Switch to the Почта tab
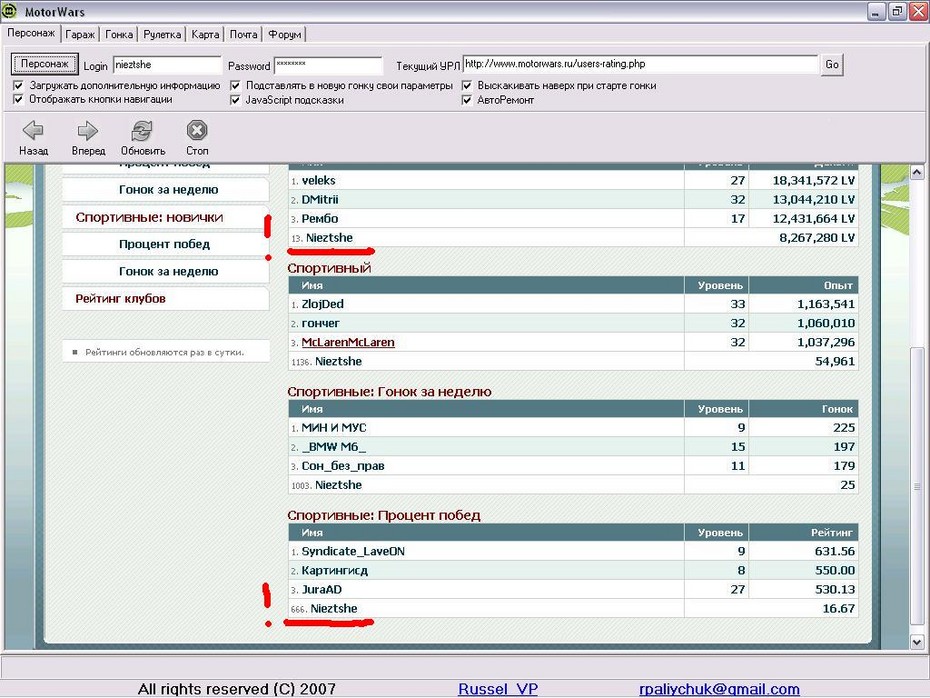930x698 pixels. point(244,34)
